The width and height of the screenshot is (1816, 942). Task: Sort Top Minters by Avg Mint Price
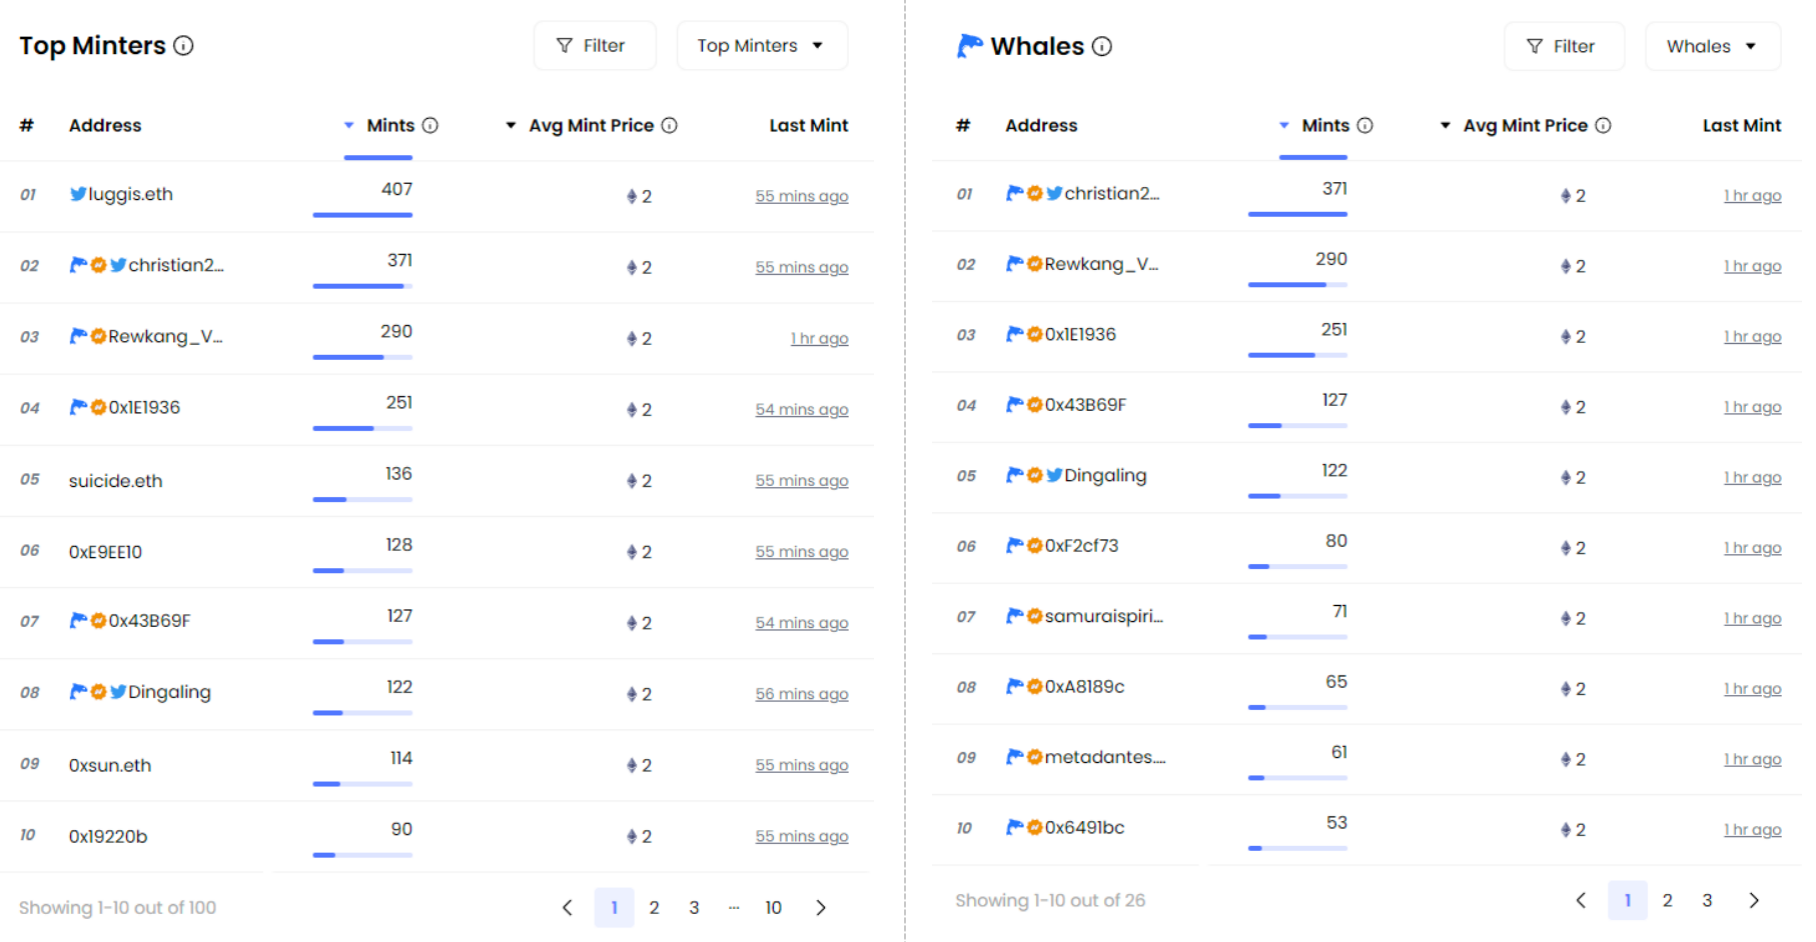pyautogui.click(x=591, y=125)
